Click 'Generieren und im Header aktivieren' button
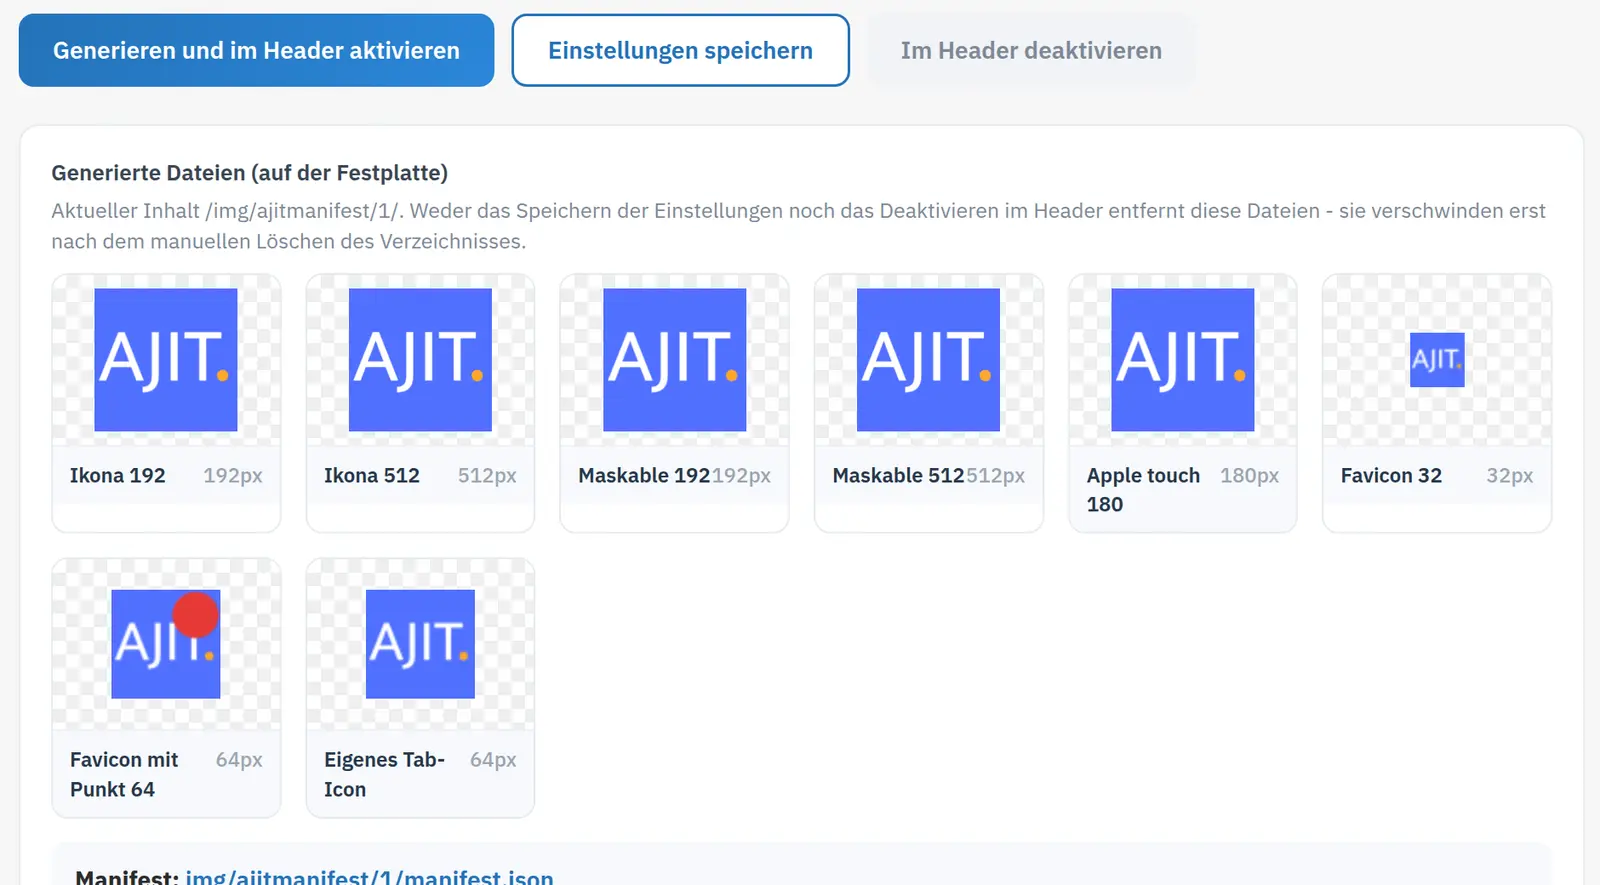This screenshot has width=1600, height=885. click(x=256, y=50)
